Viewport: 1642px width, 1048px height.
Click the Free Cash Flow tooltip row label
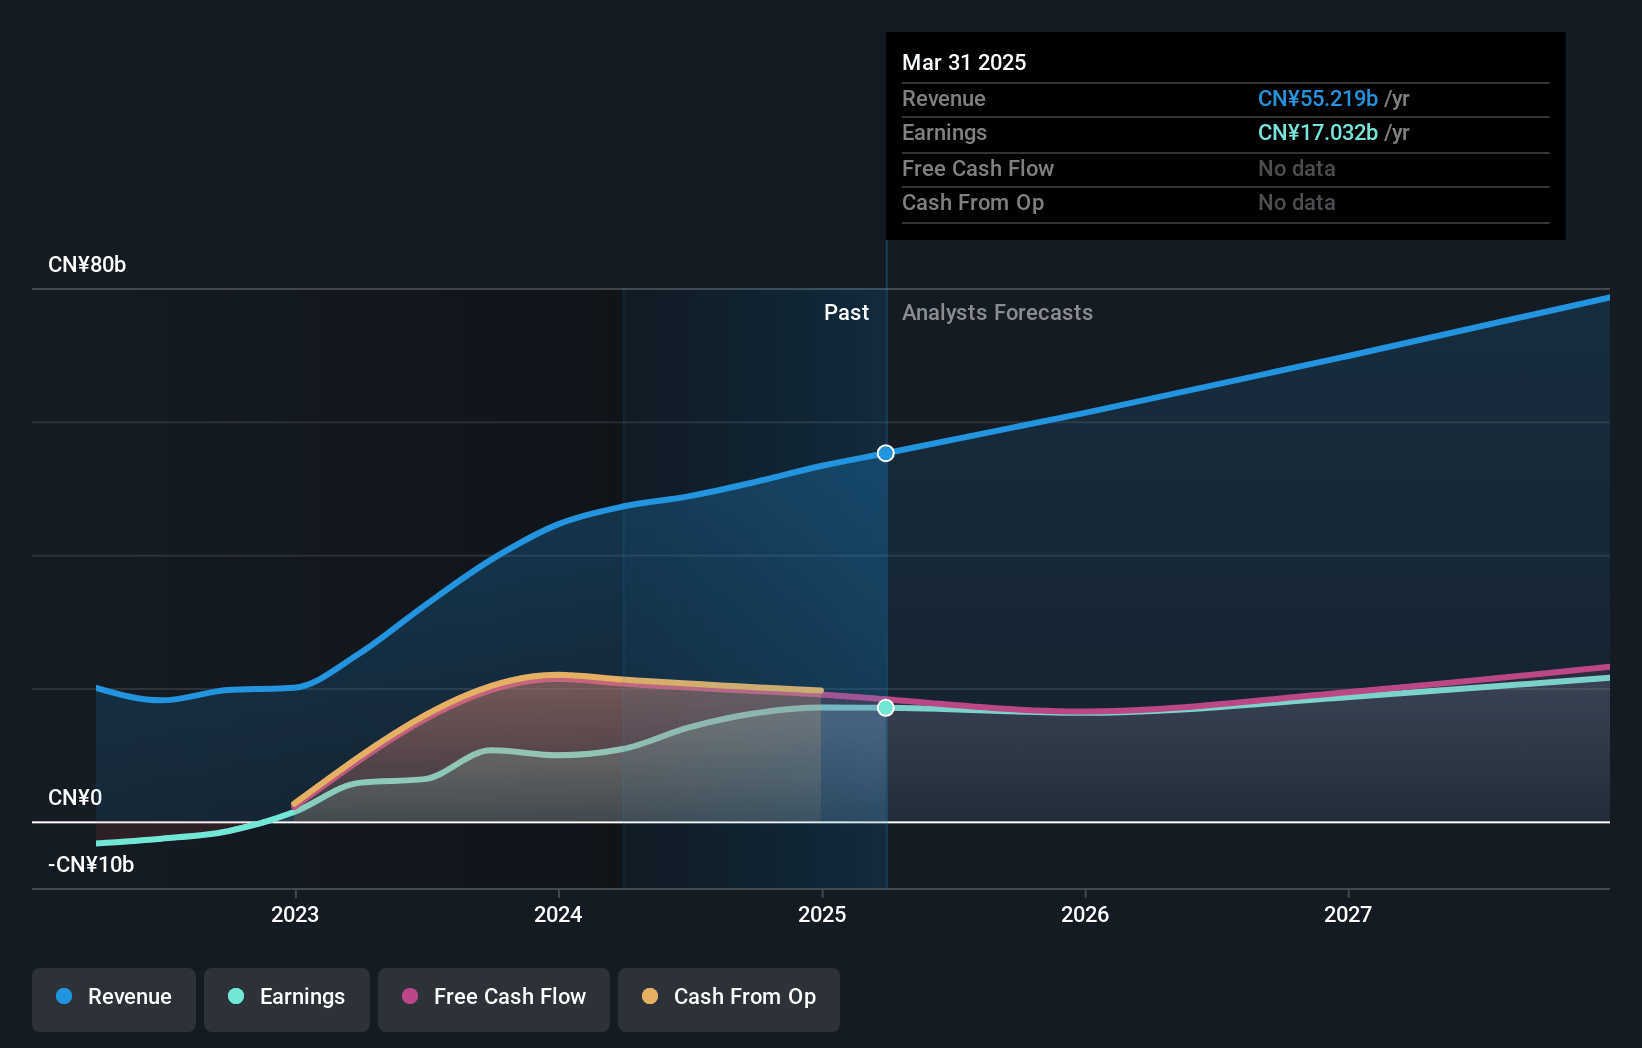(978, 169)
